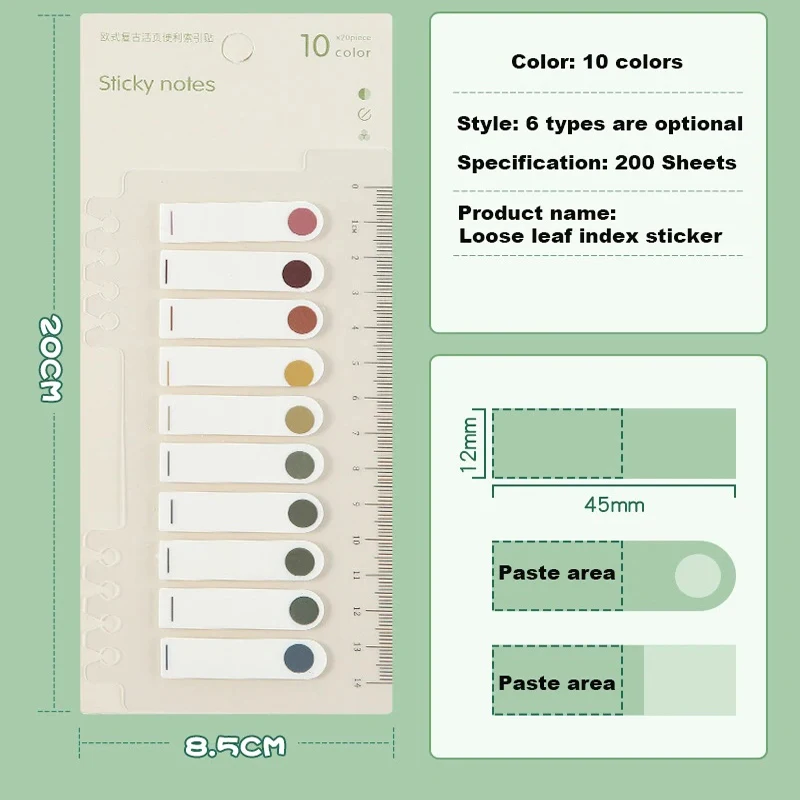Click the three-circle cluster icon on the card
The width and height of the screenshot is (800, 800).
pyautogui.click(x=364, y=135)
